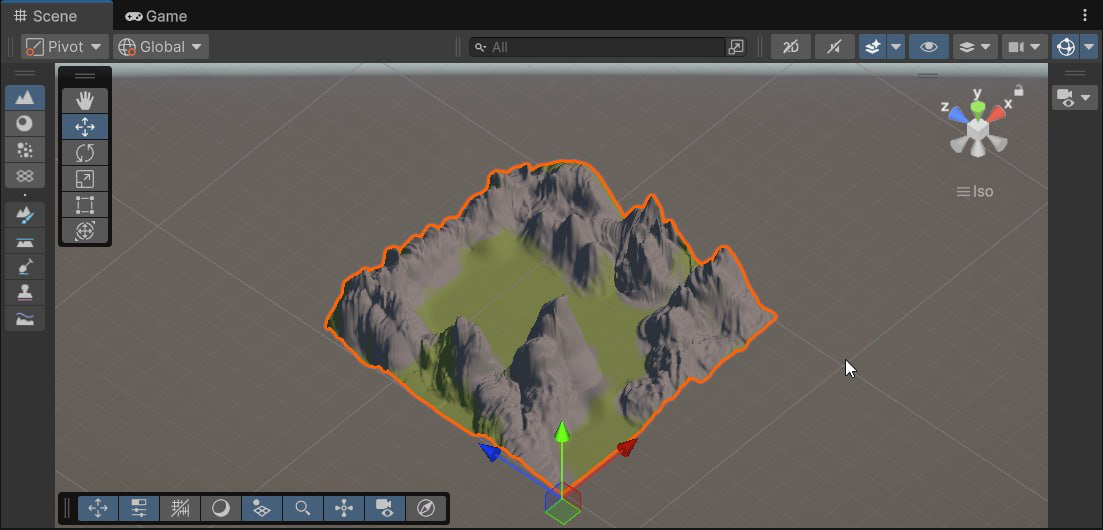
Task: Toggle 2D view mode
Action: (x=791, y=47)
